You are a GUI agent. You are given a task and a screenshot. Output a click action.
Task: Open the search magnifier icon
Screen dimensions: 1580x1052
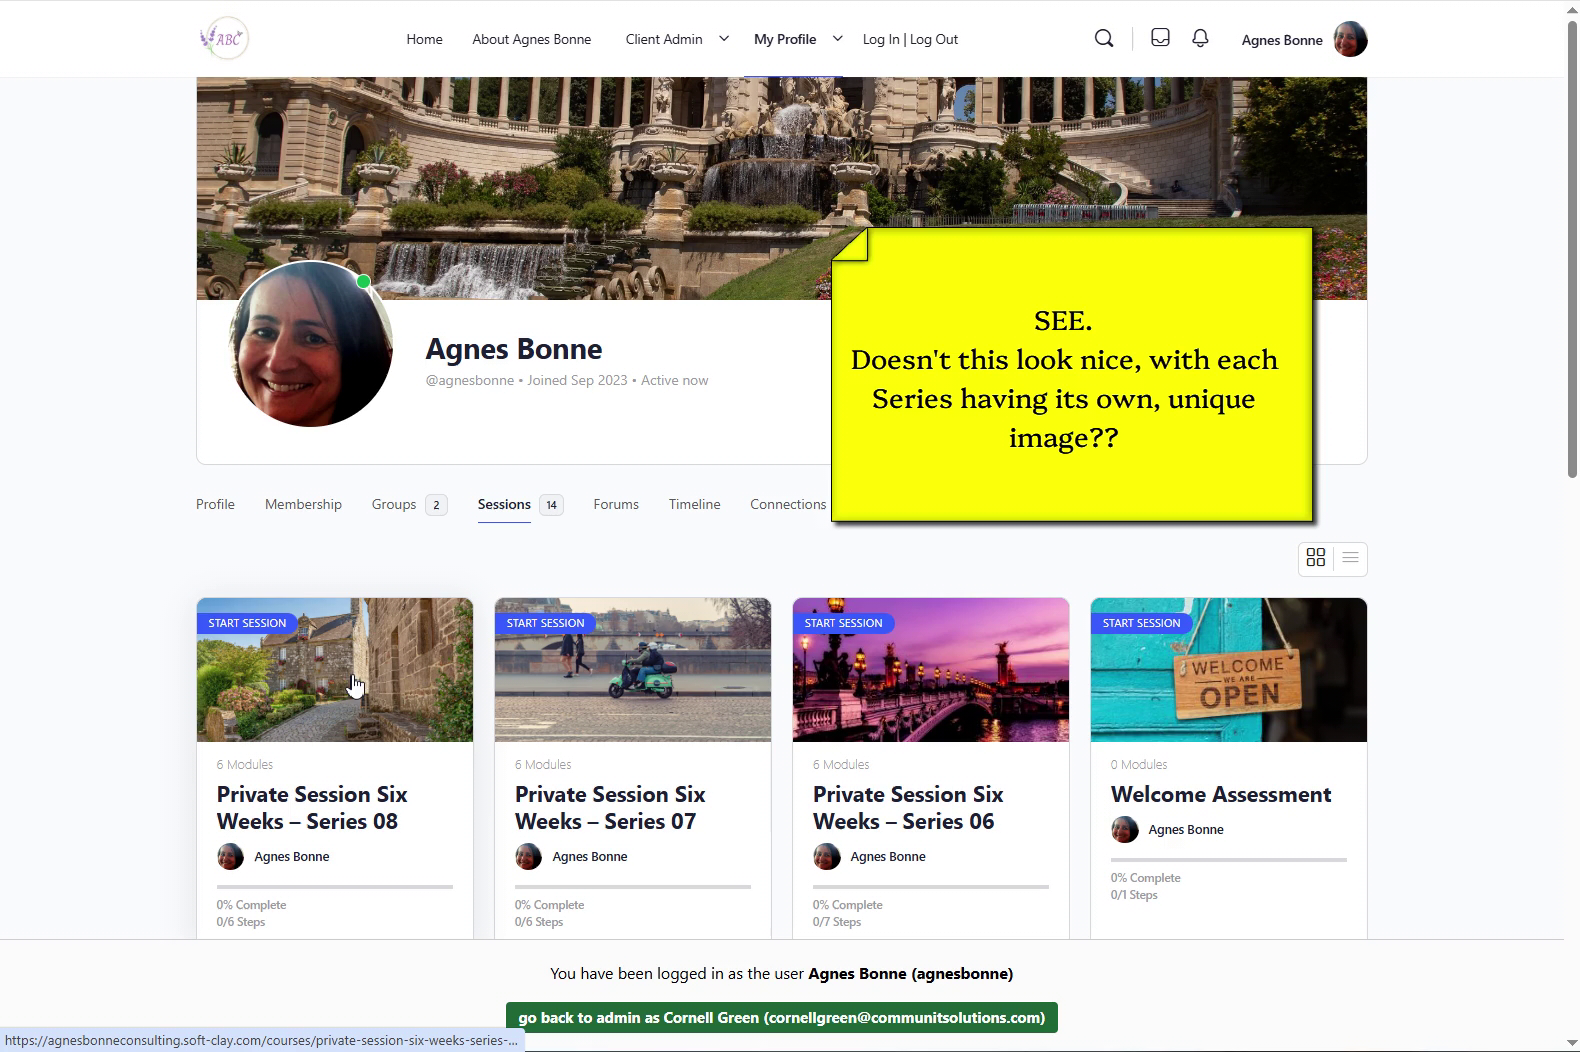(x=1104, y=39)
